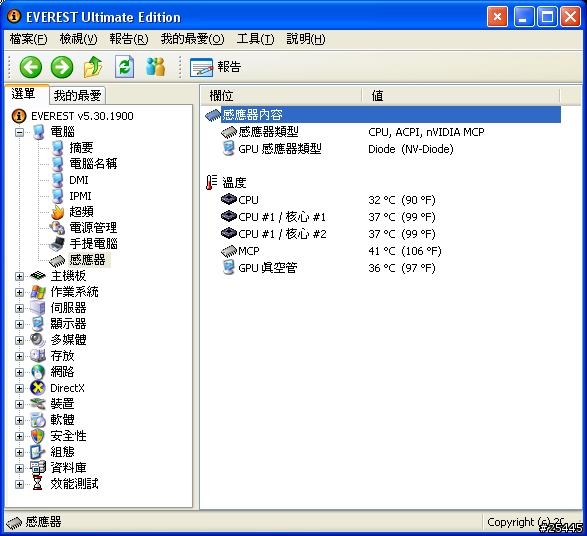Click the laptop icon beside 手提電腦
Screen dimensions: 587x536
pyautogui.click(x=57, y=244)
